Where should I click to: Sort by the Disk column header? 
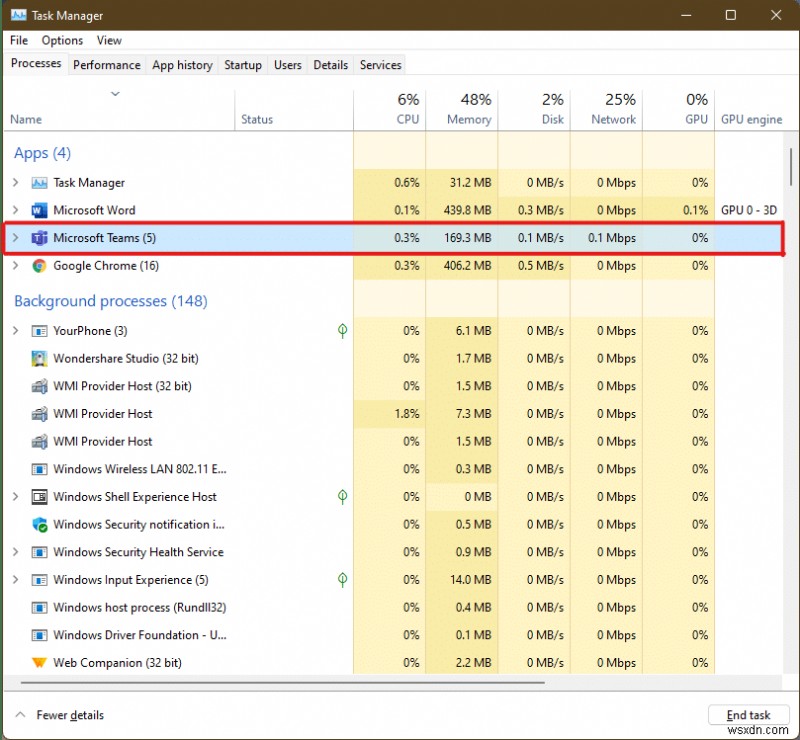coord(534,110)
